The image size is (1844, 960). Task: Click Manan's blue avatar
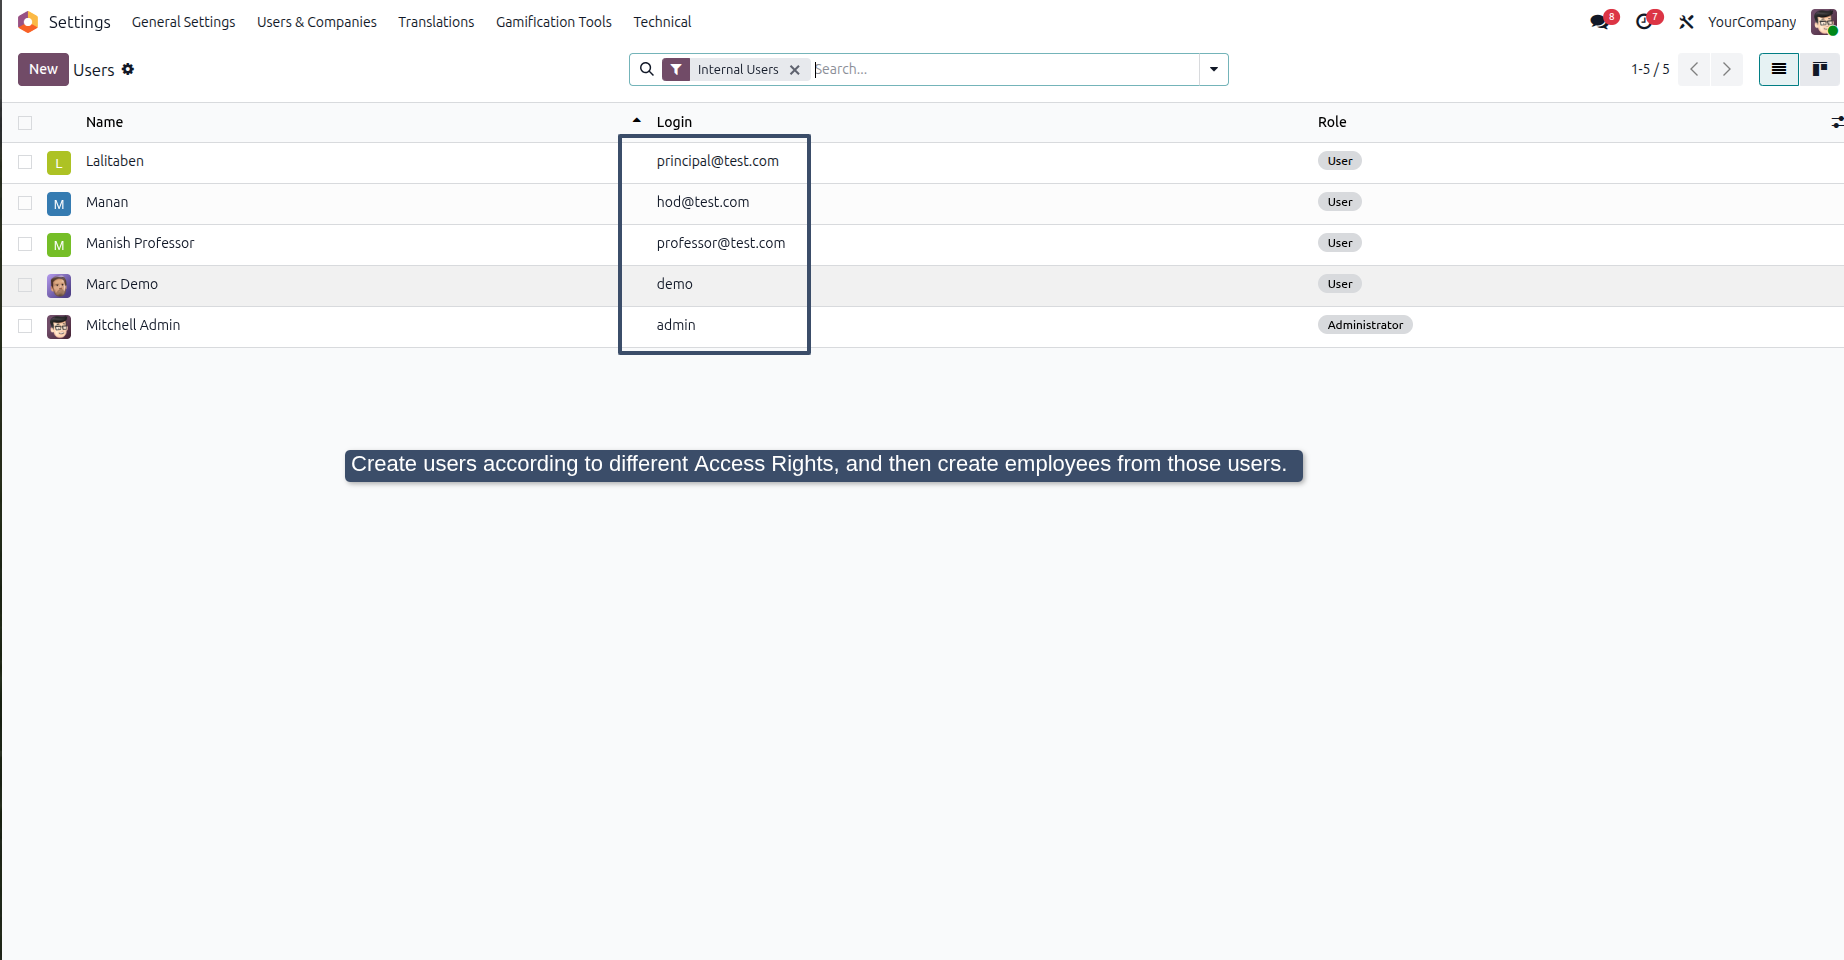point(59,204)
